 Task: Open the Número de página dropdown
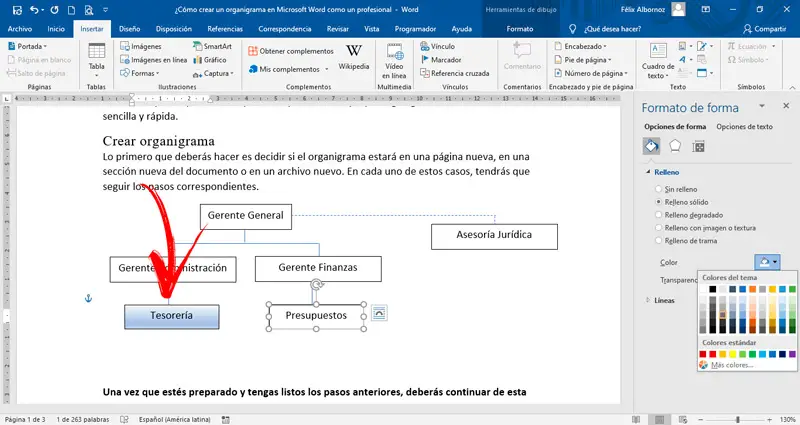pyautogui.click(x=591, y=73)
